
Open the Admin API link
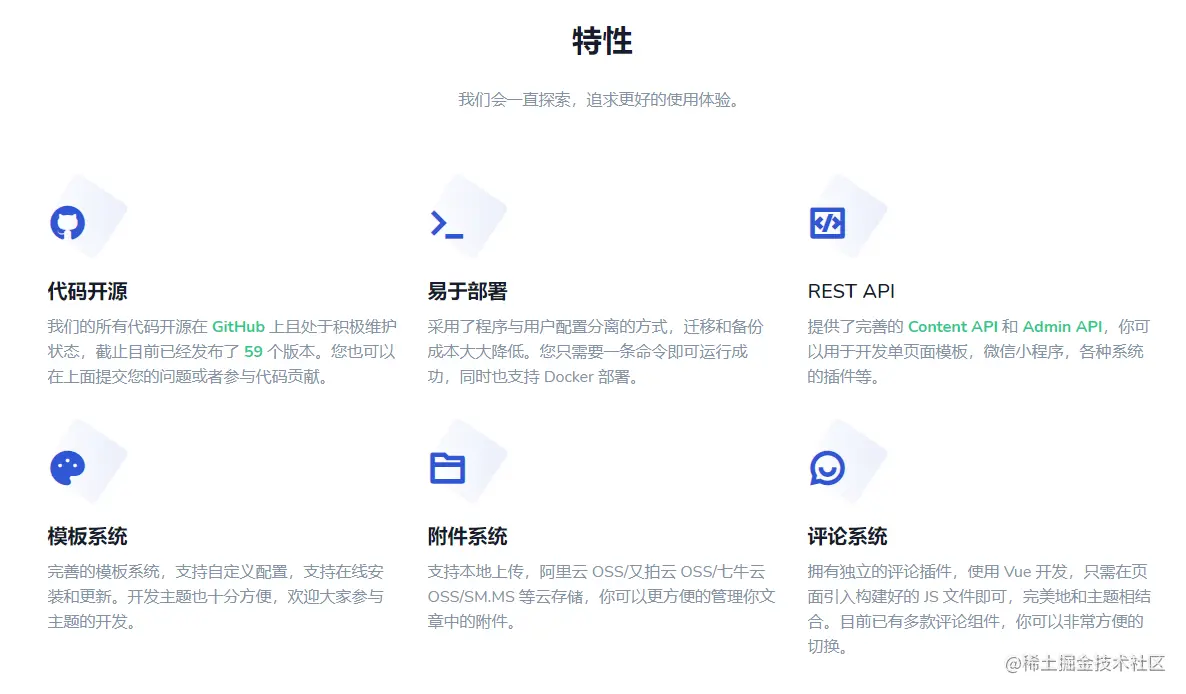1062,327
